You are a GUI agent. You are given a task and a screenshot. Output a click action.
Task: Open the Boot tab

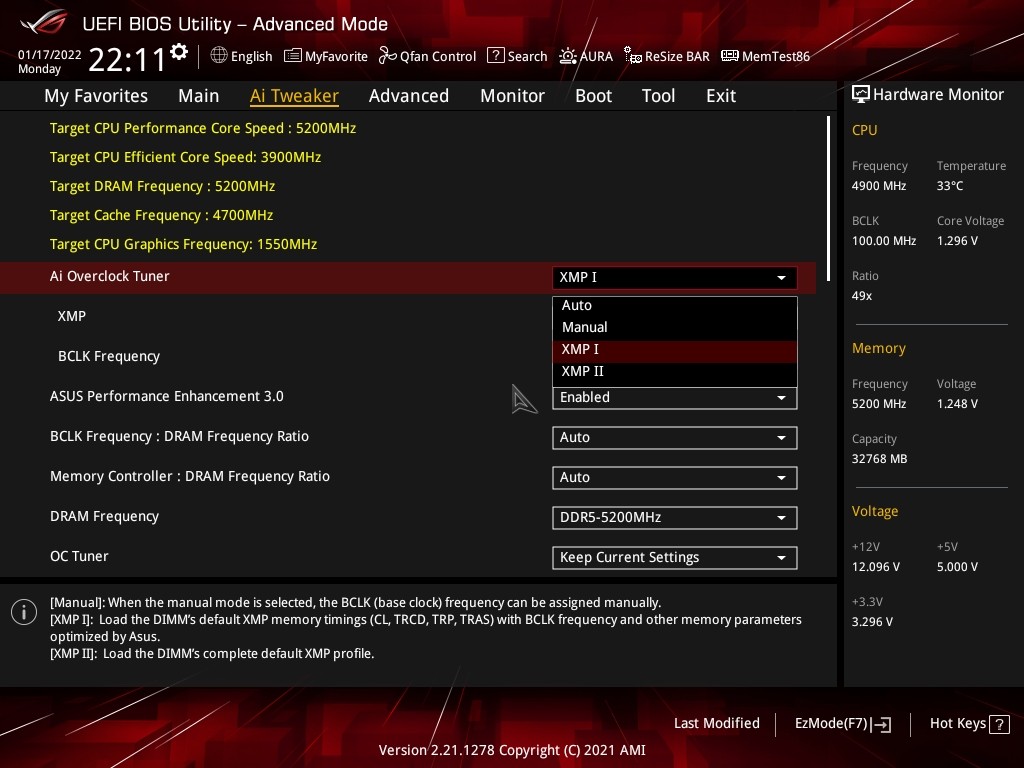coord(593,96)
